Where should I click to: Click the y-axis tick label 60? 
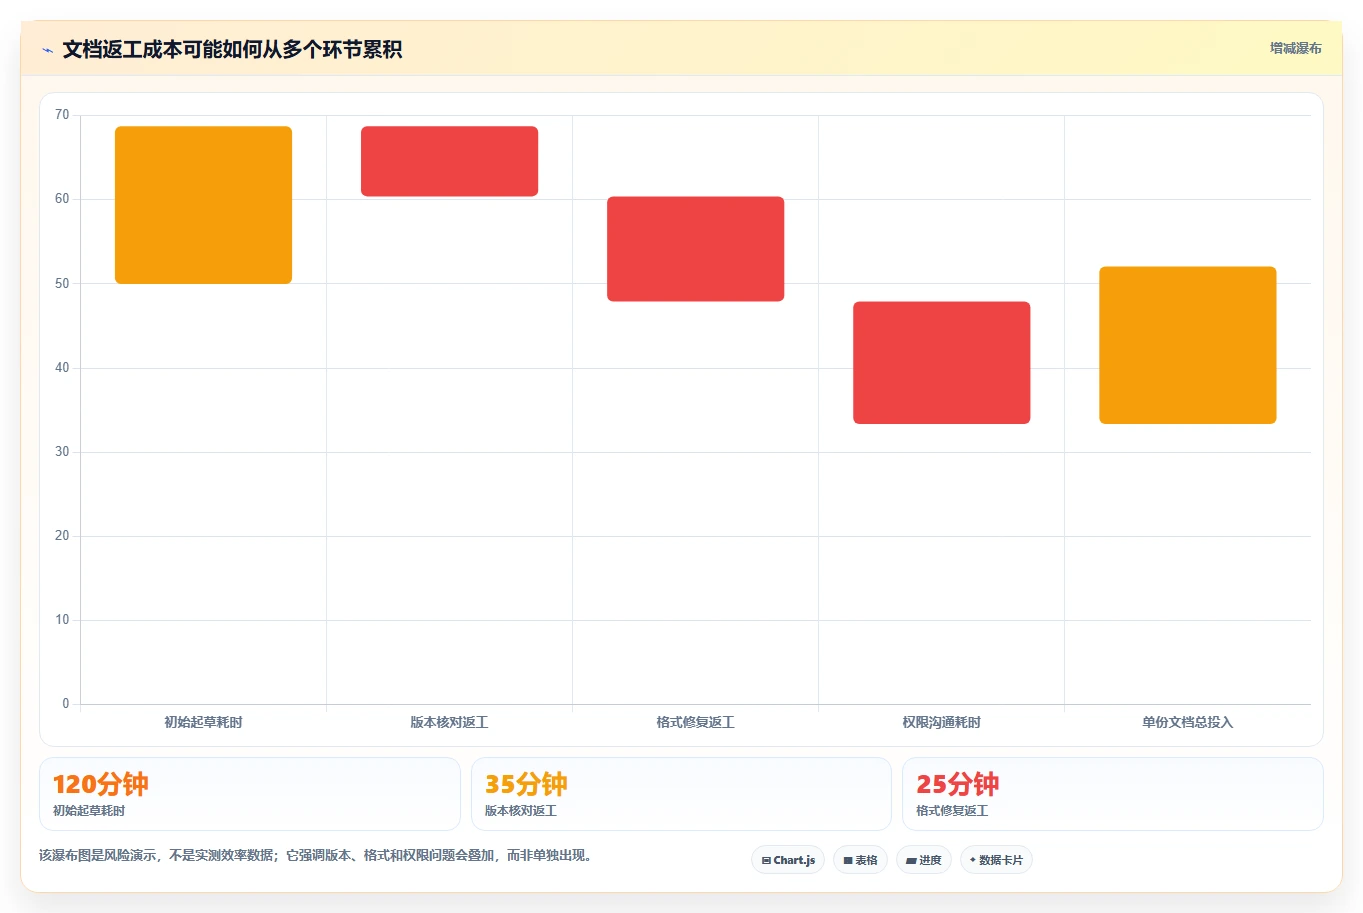[62, 199]
